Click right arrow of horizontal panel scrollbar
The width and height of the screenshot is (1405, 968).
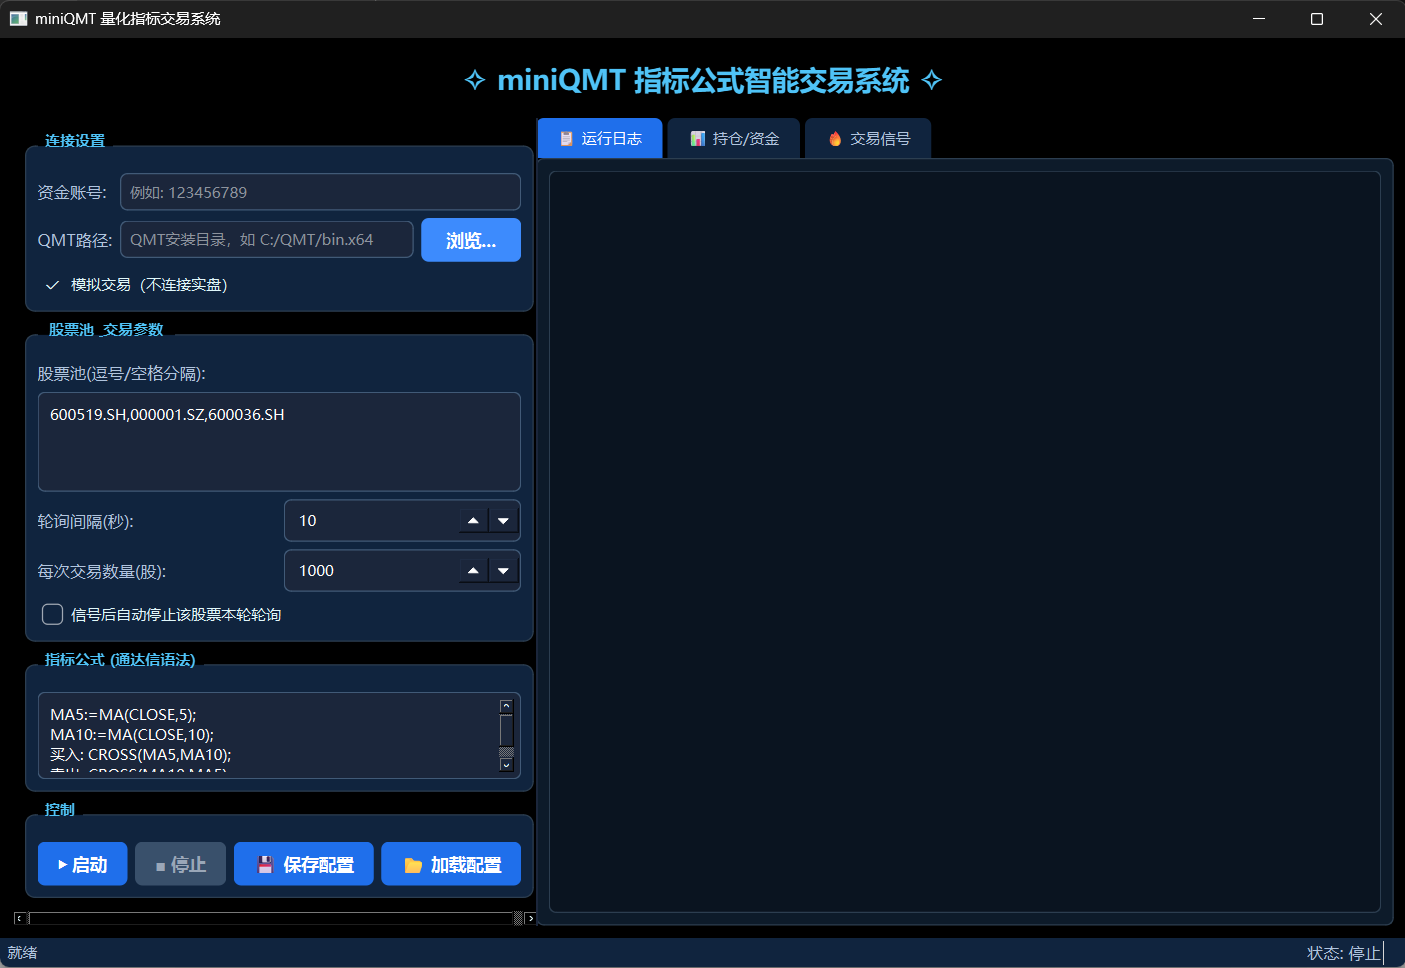tap(530, 918)
